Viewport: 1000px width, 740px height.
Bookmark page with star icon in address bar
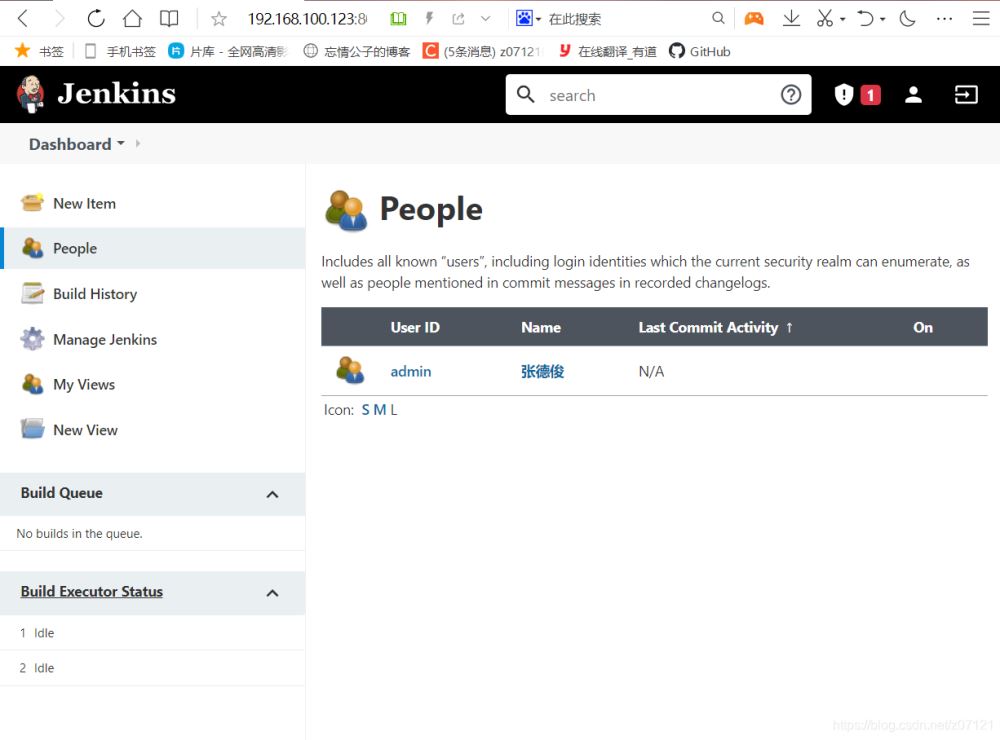[x=219, y=19]
